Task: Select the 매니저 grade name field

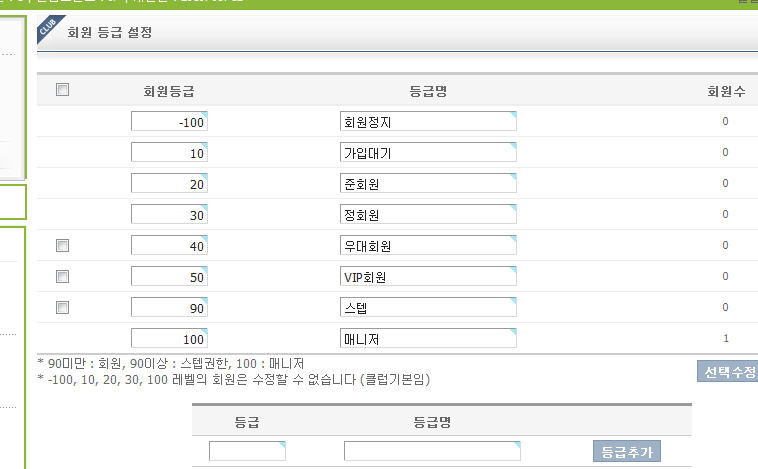Action: click(x=428, y=339)
